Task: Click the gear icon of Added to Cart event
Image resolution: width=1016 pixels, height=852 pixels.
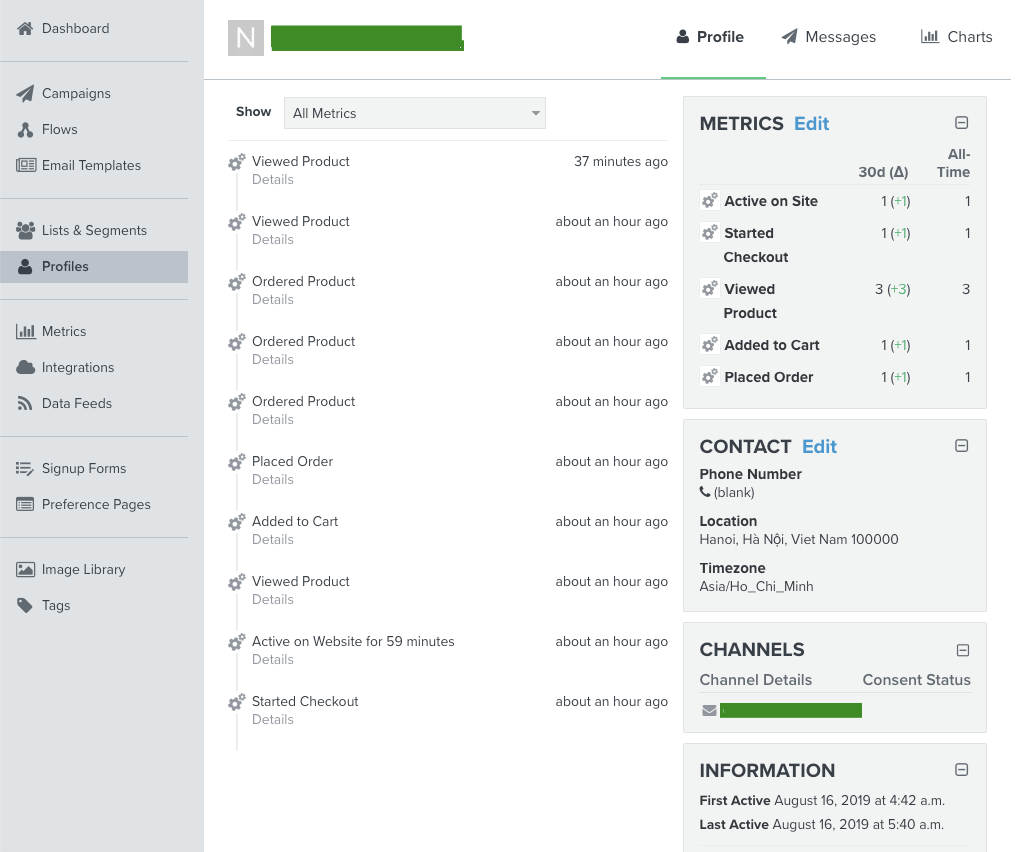Action: pyautogui.click(x=237, y=522)
